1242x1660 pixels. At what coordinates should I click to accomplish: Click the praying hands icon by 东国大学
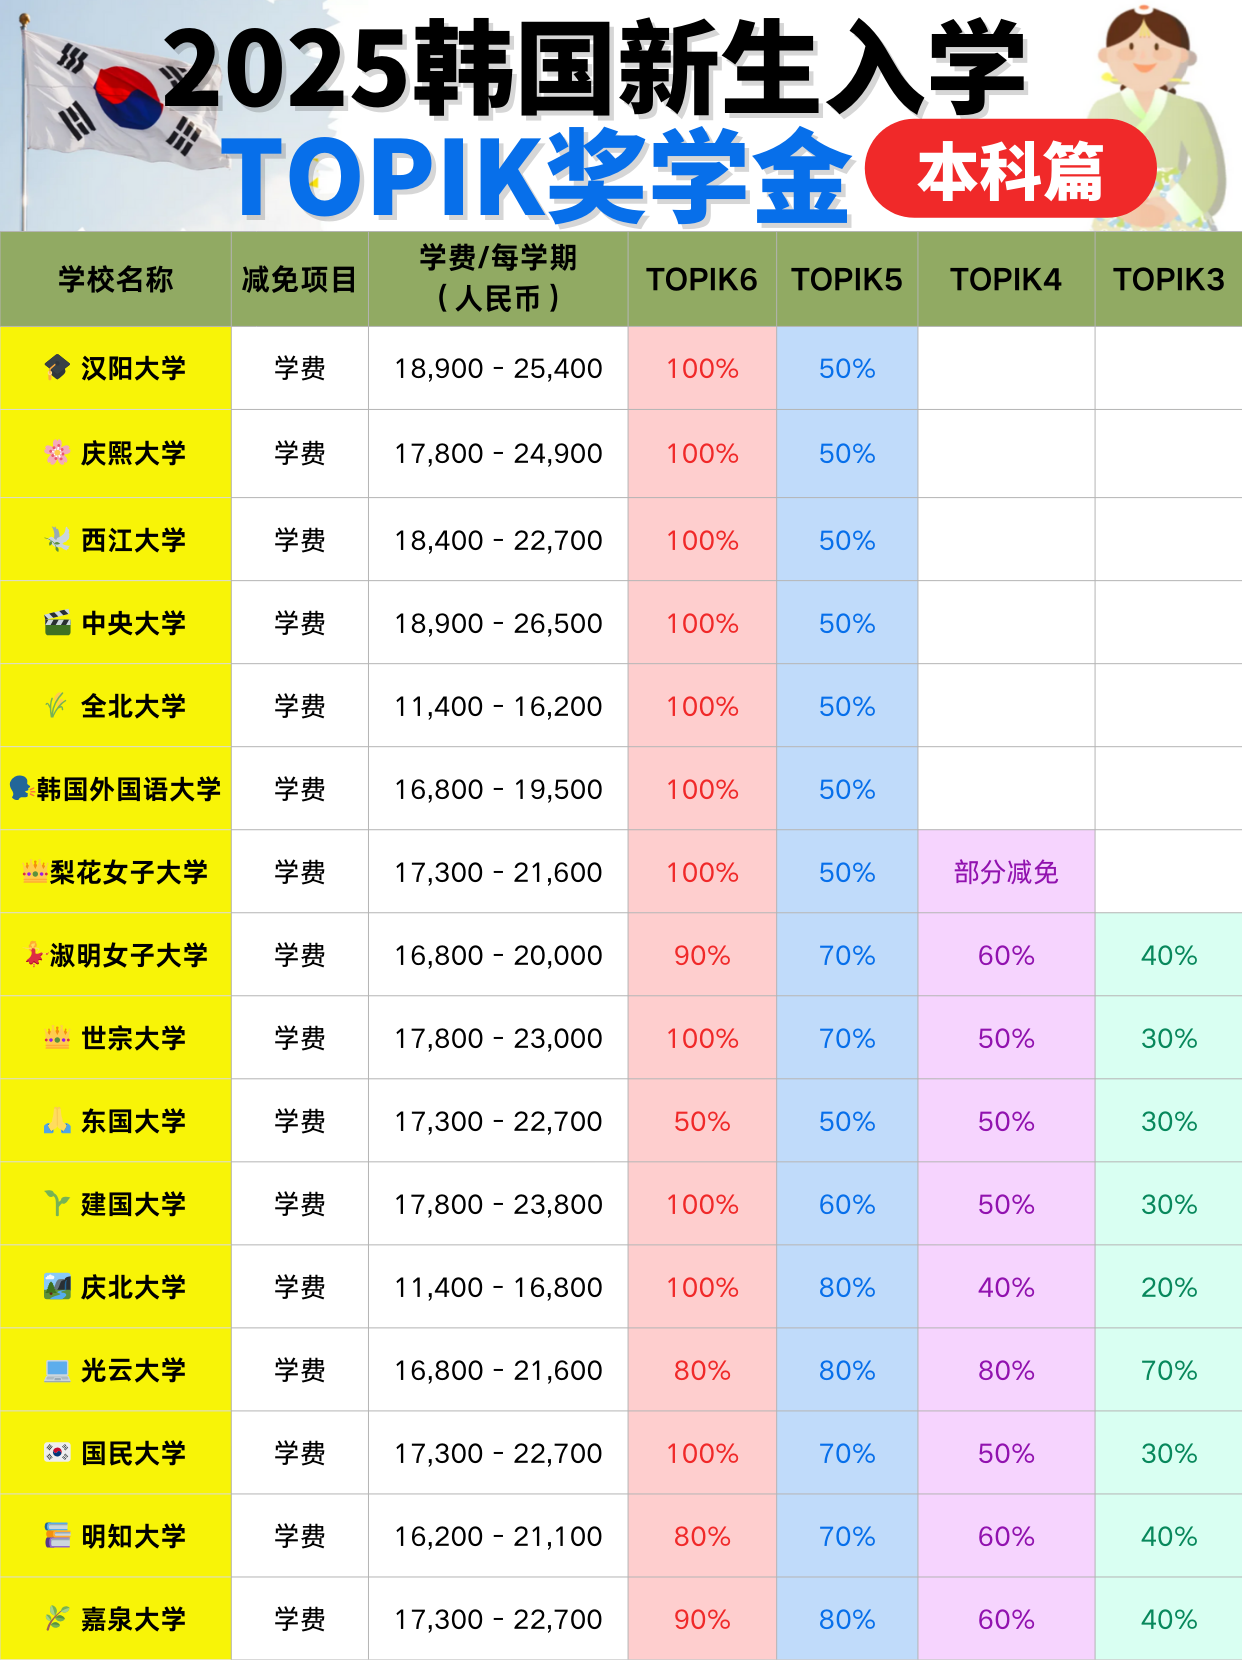click(x=57, y=1121)
